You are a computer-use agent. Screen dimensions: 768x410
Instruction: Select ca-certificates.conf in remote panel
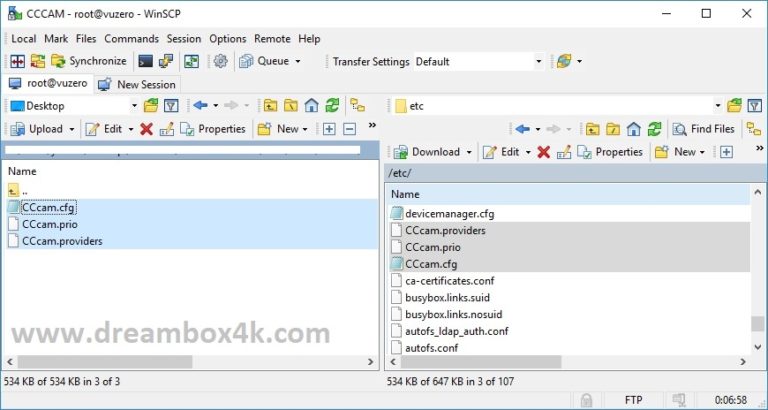click(450, 281)
